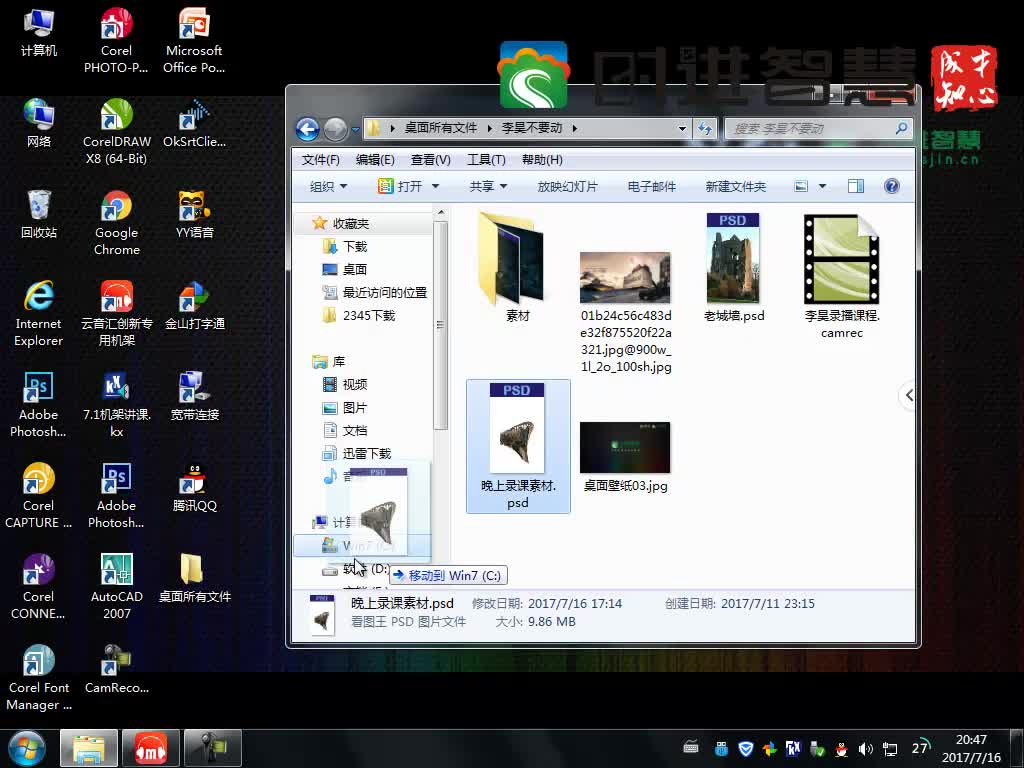
Task: Click the Explorer forward arrow button
Action: [336, 129]
